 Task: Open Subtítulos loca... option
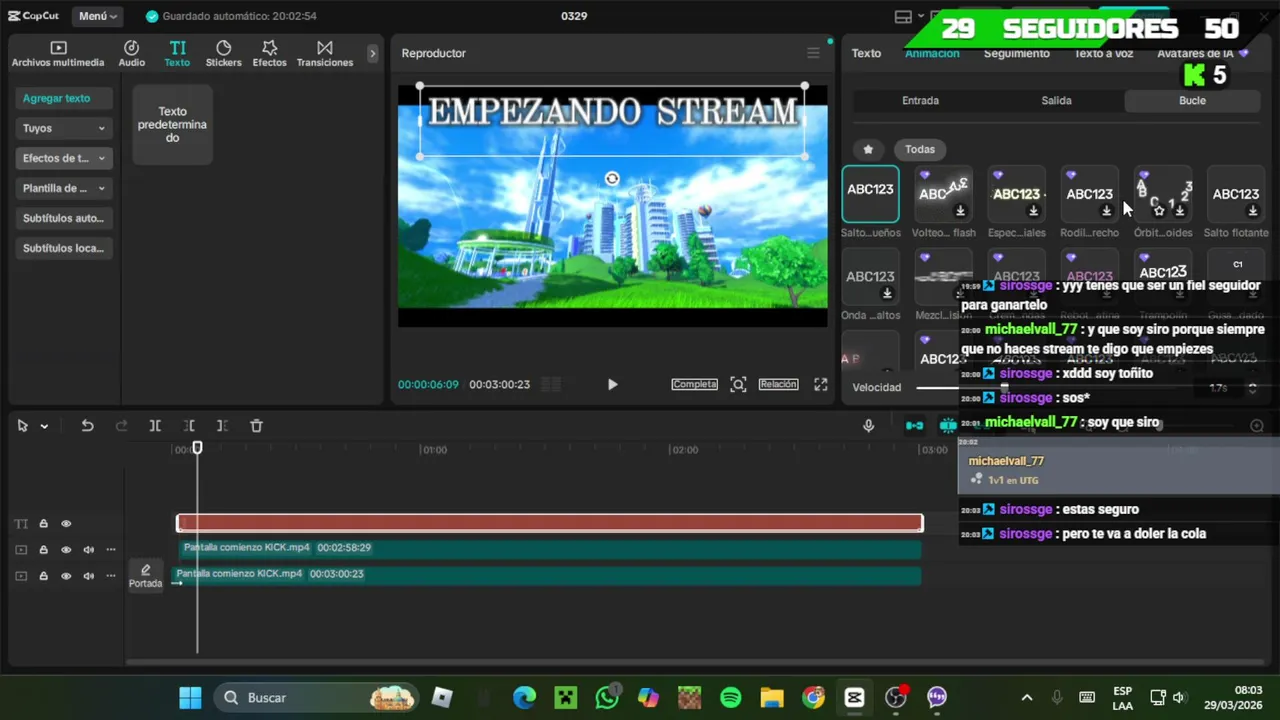[x=64, y=248]
